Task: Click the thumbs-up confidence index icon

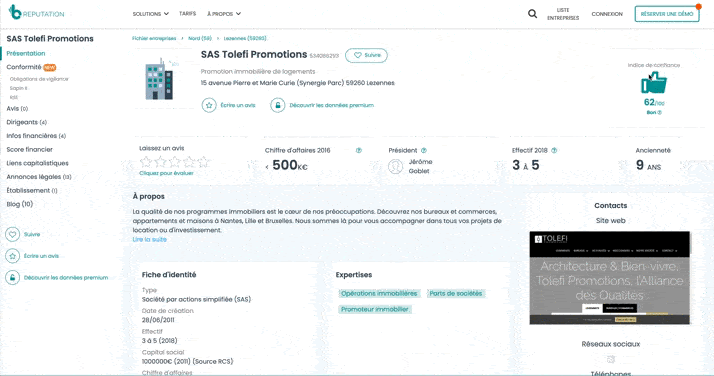Action: click(x=654, y=83)
